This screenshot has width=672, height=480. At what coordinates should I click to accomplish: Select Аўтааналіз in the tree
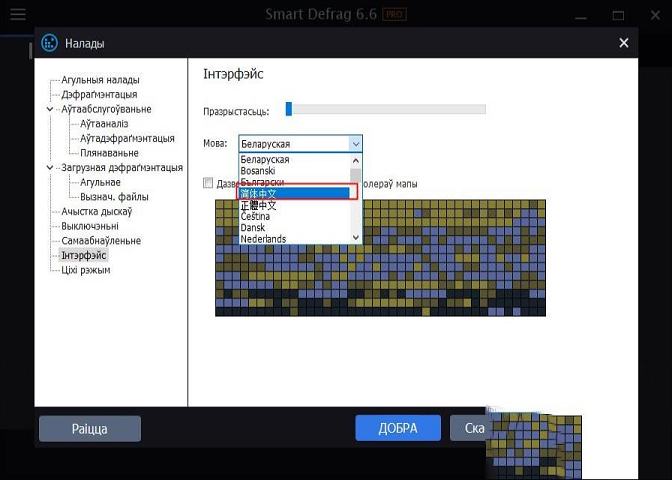tap(104, 124)
